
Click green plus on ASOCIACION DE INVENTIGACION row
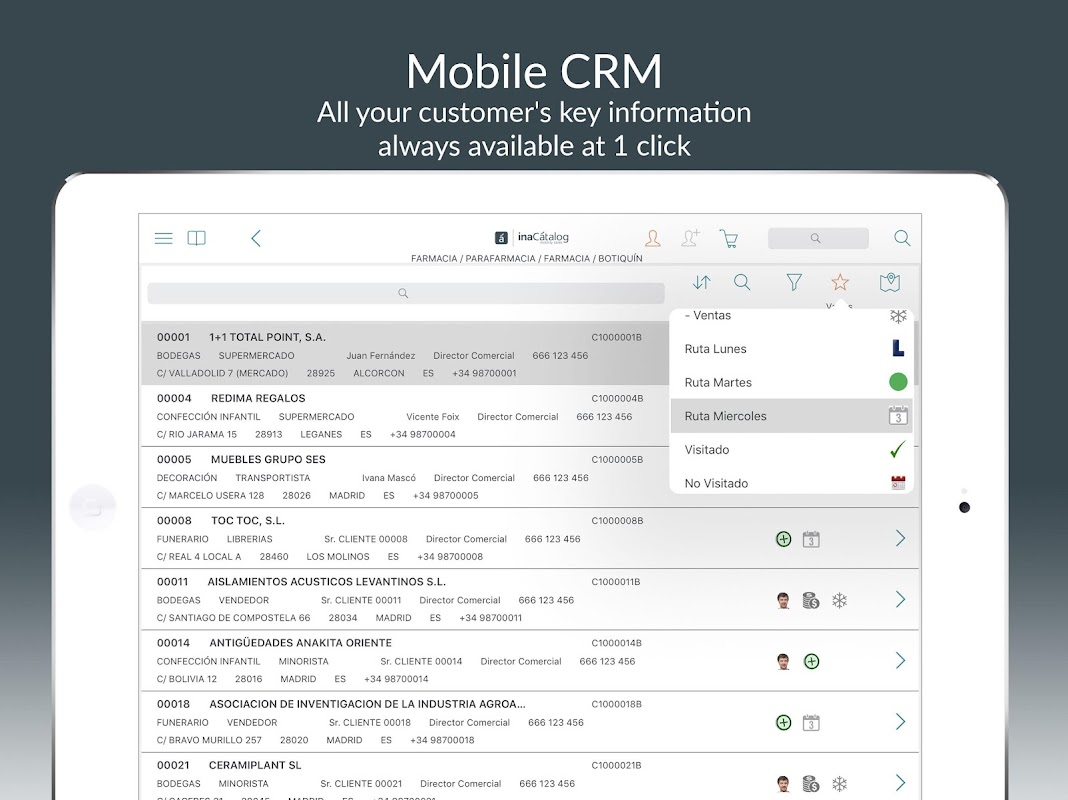coord(783,722)
